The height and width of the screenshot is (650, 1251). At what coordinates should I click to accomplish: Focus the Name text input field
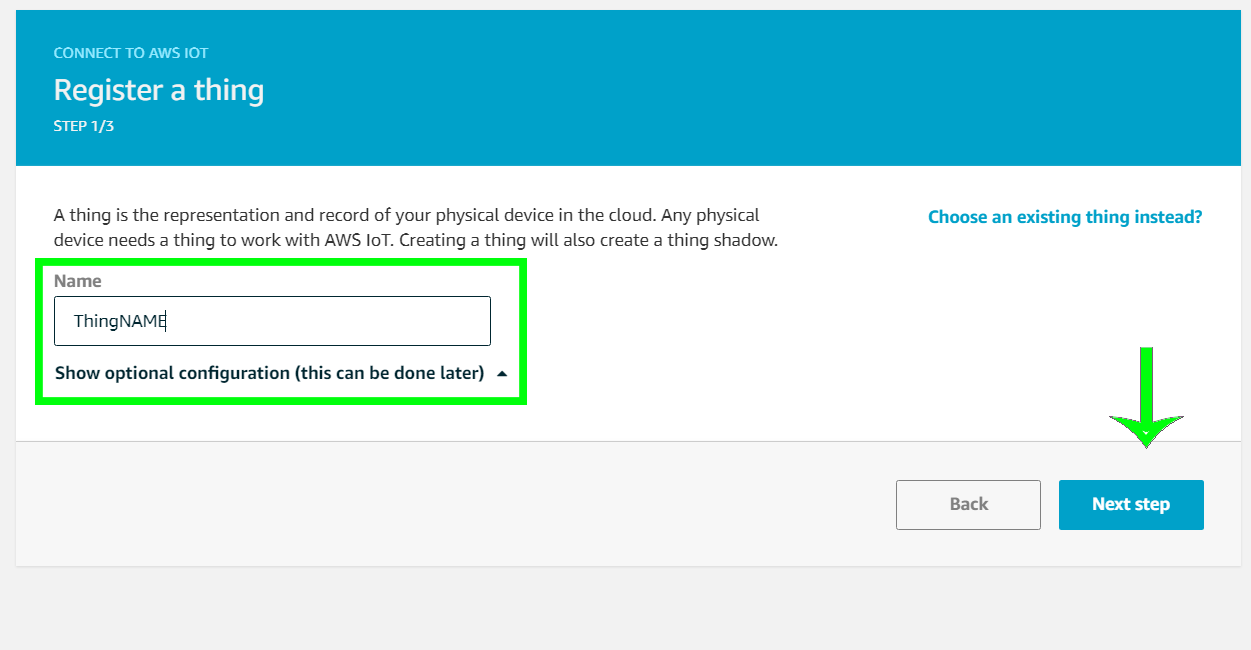(272, 321)
